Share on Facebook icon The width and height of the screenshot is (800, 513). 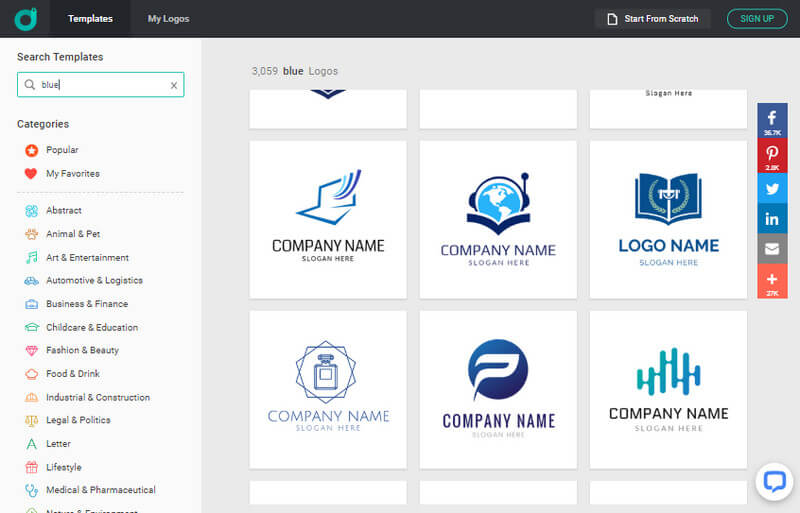click(772, 120)
